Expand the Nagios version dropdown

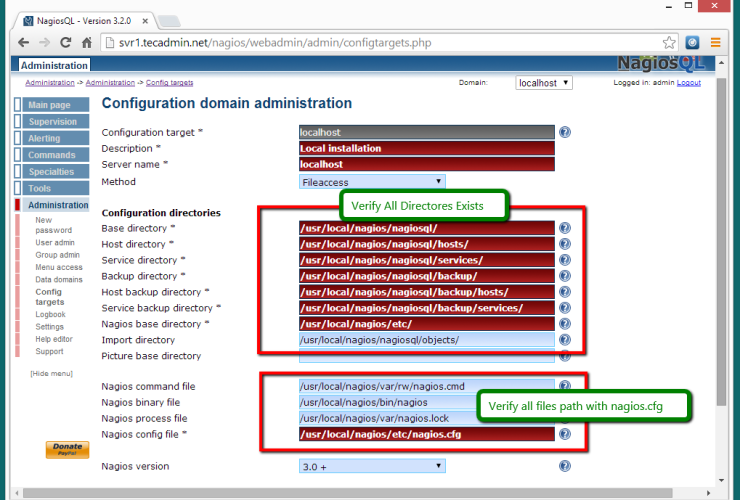point(372,466)
